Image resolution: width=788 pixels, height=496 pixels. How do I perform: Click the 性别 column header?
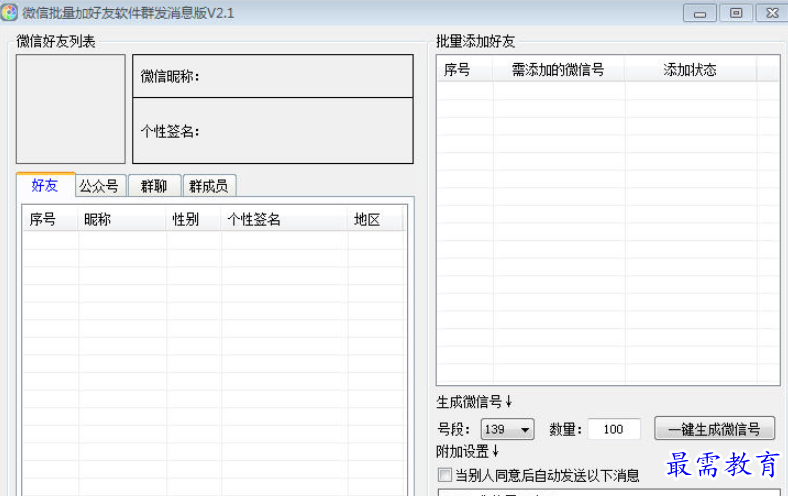[x=193, y=219]
